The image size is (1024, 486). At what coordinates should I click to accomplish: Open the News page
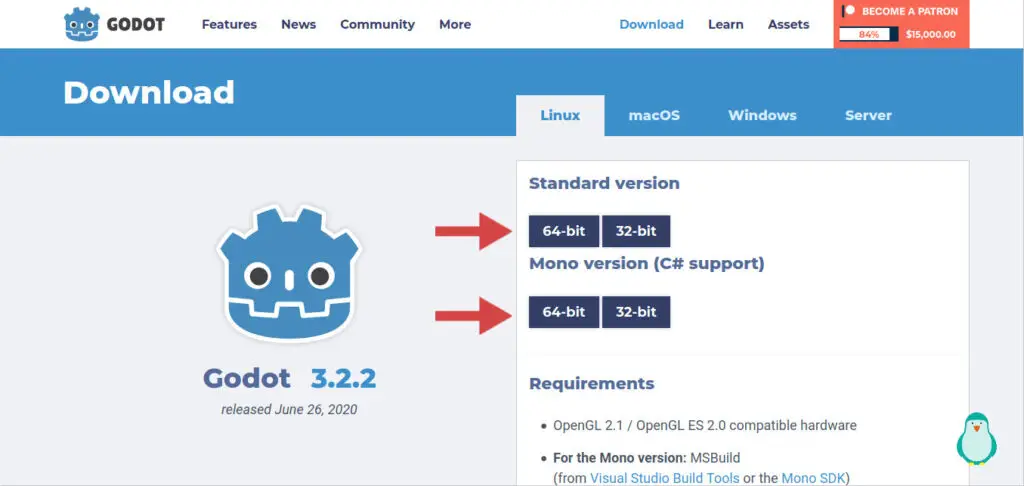298,24
